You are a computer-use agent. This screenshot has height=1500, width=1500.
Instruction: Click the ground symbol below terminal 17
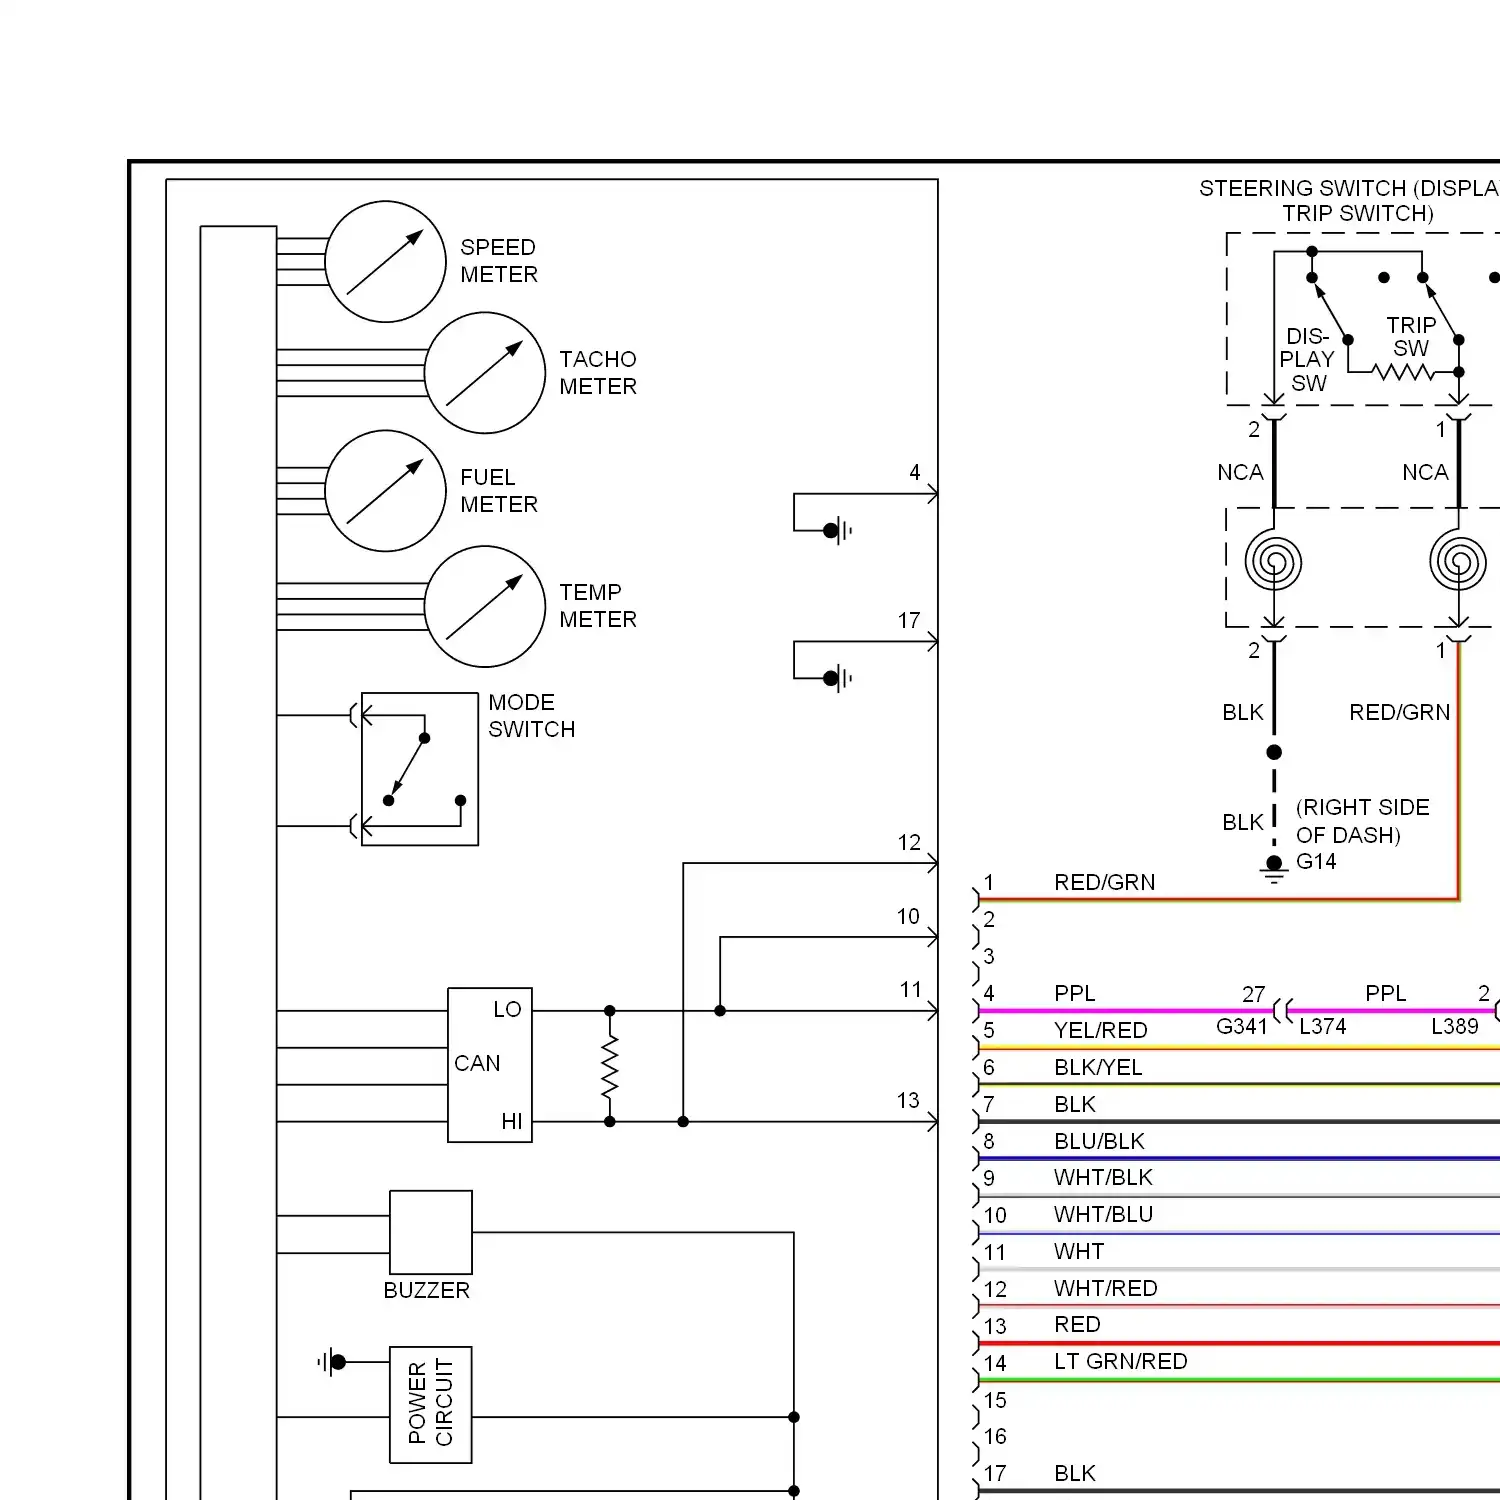(x=838, y=678)
